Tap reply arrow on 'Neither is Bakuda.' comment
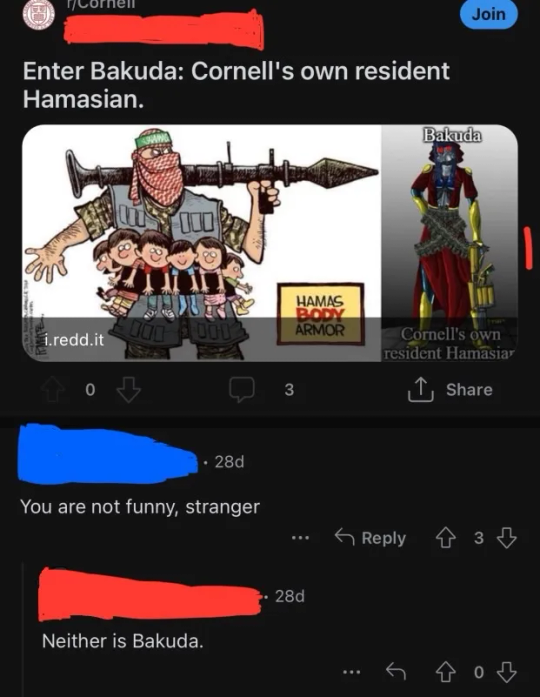Image resolution: width=540 pixels, height=697 pixels. coord(396,671)
